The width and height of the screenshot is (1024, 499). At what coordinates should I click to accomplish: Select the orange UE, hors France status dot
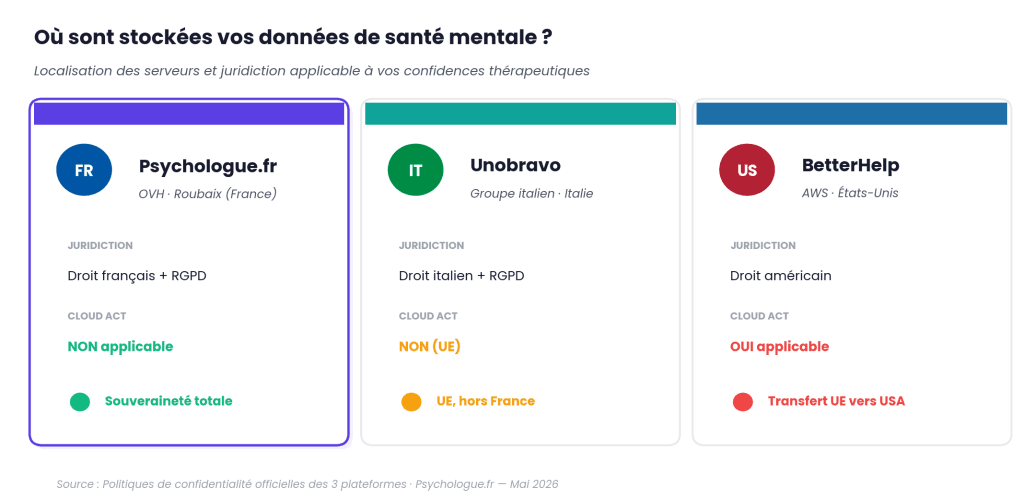click(x=411, y=402)
